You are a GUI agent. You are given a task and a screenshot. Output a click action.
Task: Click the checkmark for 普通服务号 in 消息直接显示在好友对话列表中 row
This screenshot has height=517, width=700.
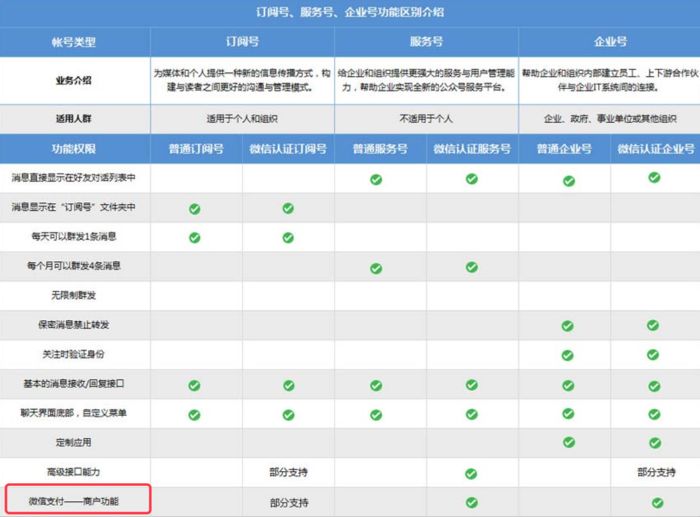point(376,180)
